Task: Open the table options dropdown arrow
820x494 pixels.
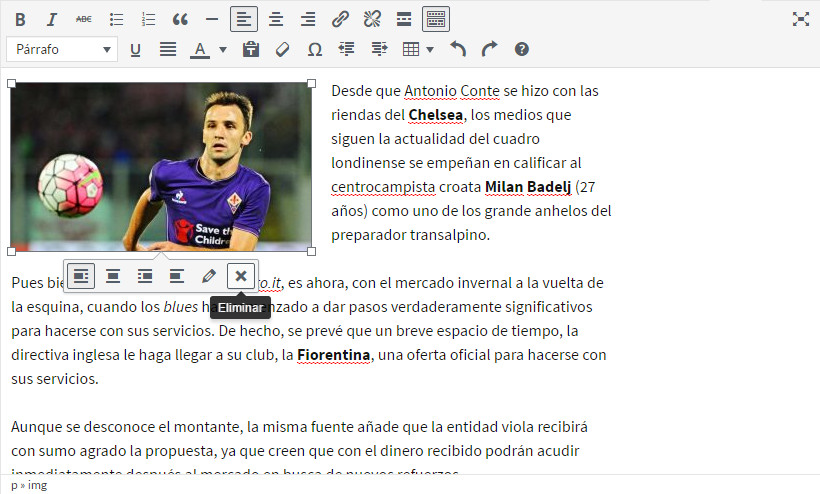Action: coord(430,50)
